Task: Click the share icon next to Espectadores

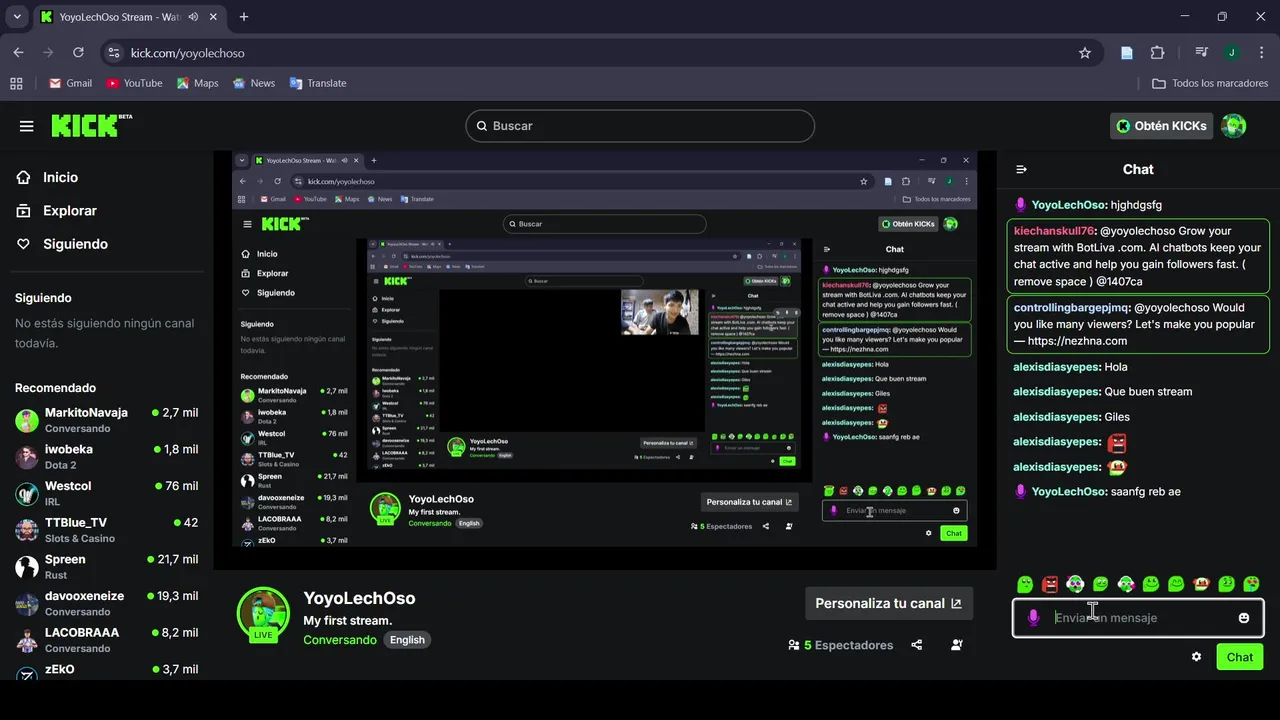Action: (917, 645)
